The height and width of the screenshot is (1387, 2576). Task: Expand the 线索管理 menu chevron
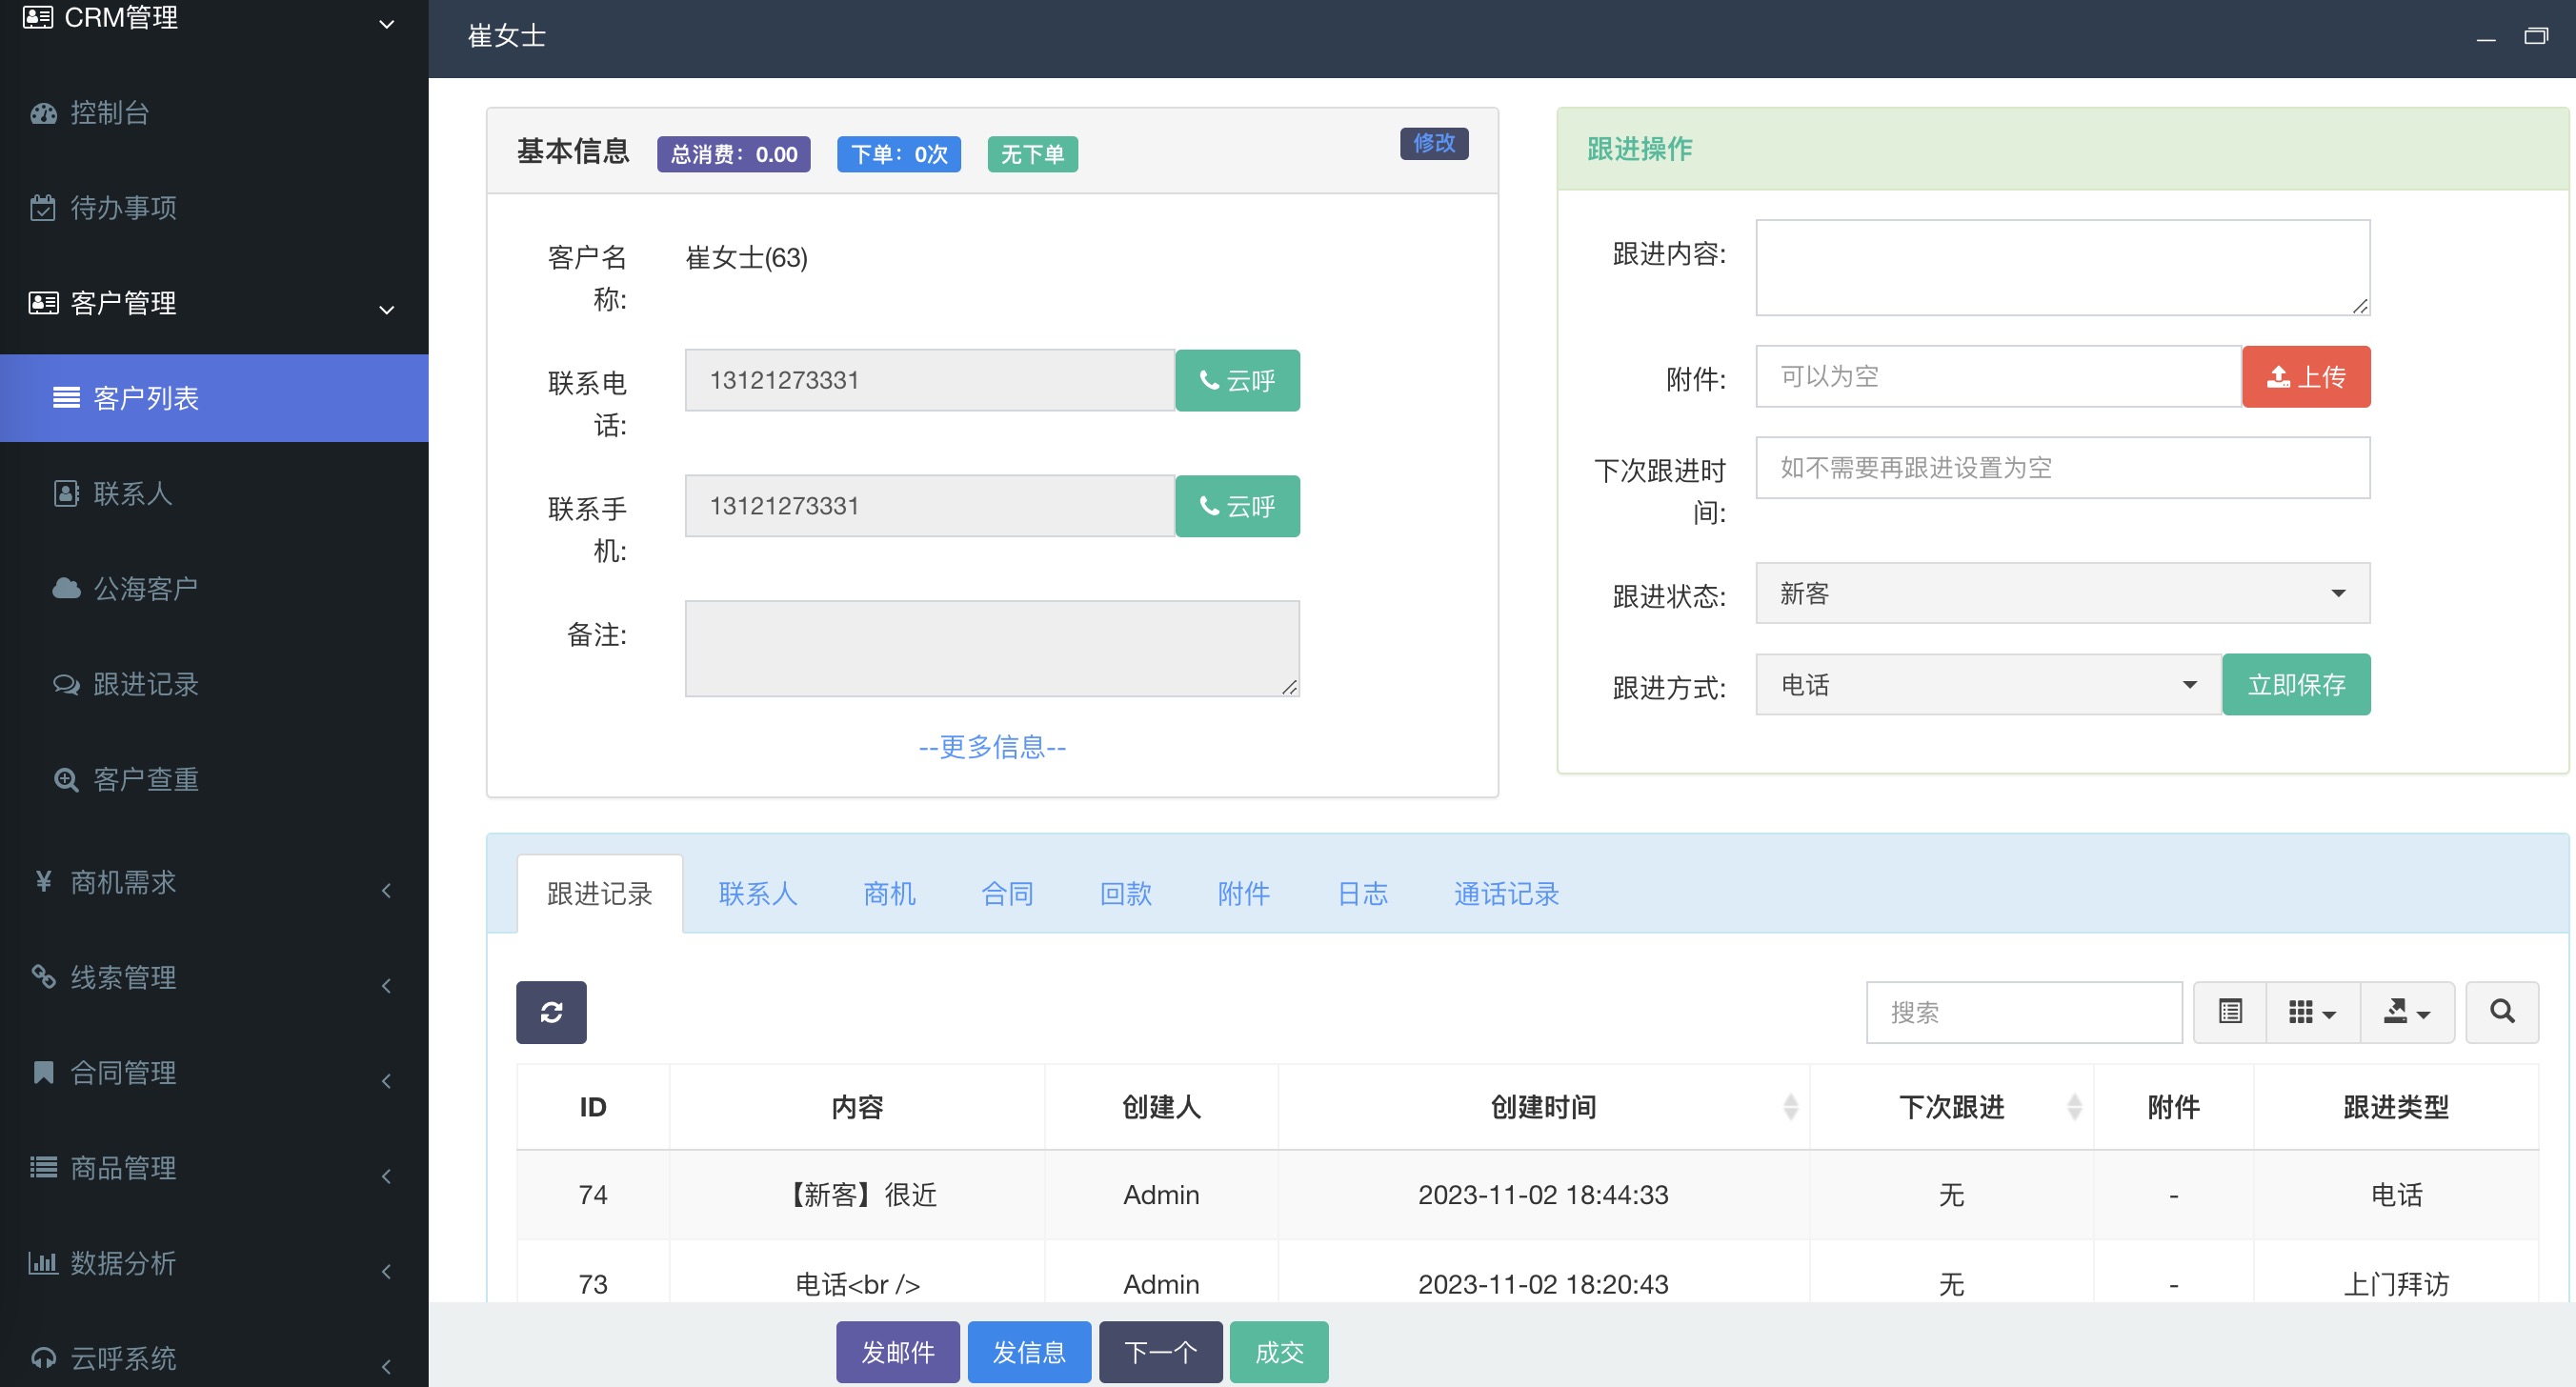[x=387, y=985]
